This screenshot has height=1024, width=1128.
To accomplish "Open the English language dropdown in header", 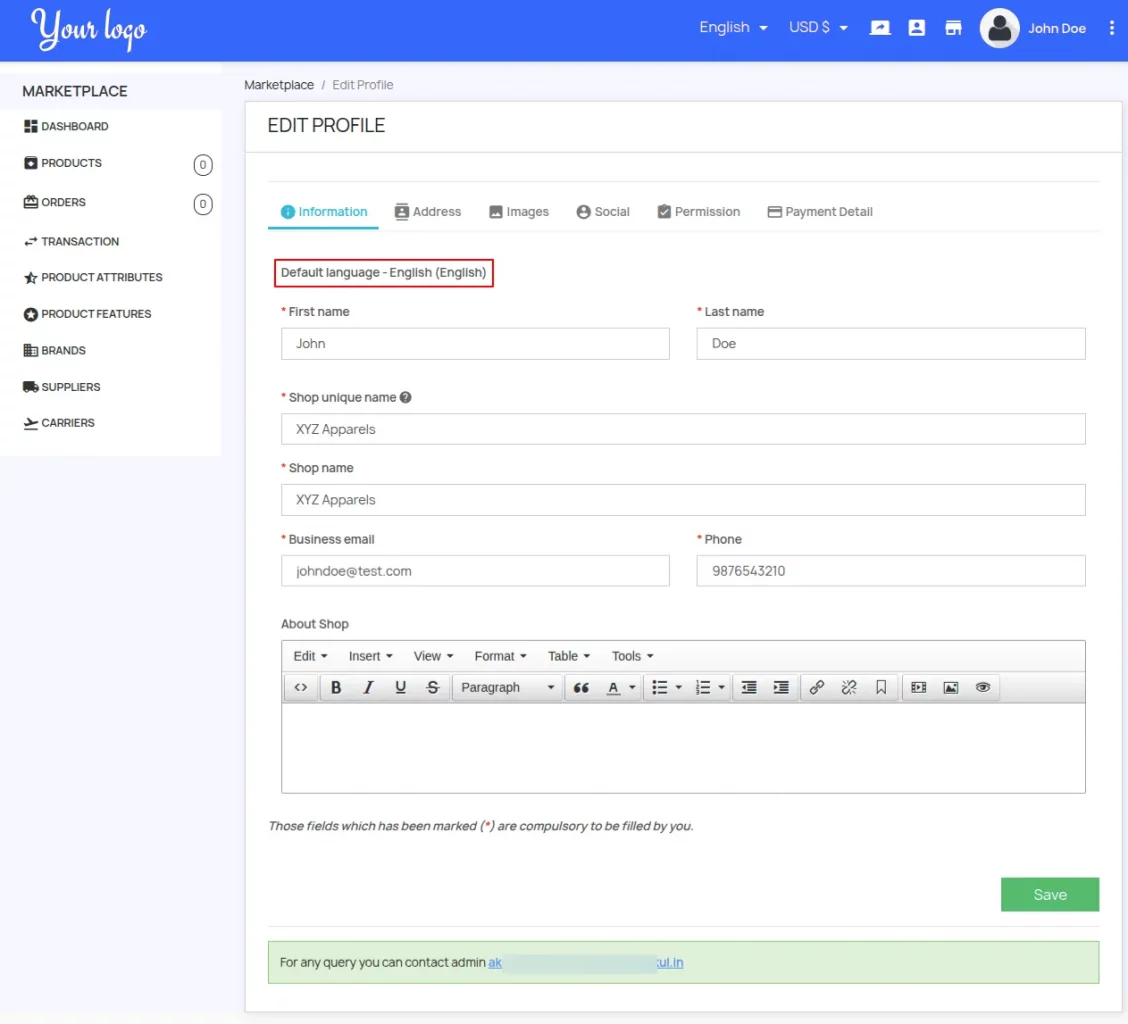I will coord(733,28).
